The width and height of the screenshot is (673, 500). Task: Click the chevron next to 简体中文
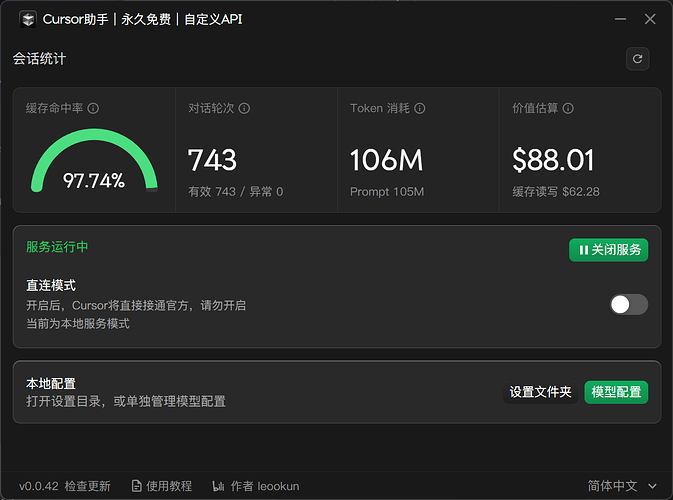(x=652, y=486)
